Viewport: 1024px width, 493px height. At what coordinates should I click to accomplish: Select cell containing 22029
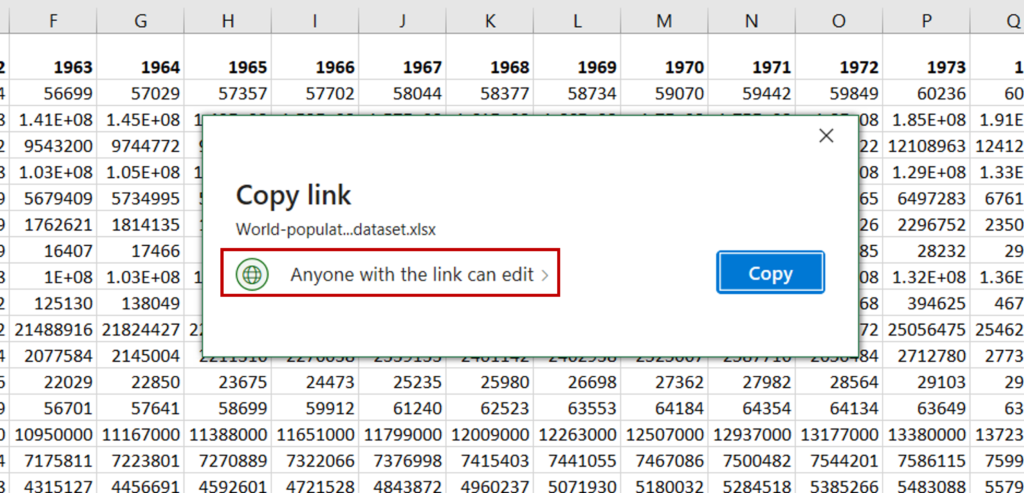coord(53,382)
